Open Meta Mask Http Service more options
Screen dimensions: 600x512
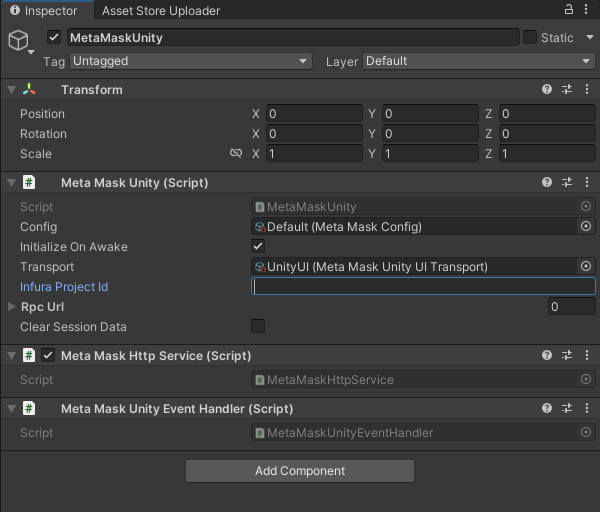pos(587,355)
